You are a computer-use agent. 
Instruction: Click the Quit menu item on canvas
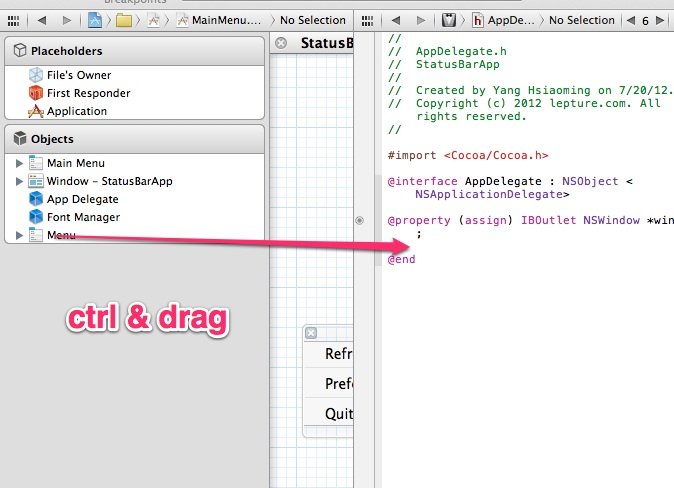click(x=329, y=413)
